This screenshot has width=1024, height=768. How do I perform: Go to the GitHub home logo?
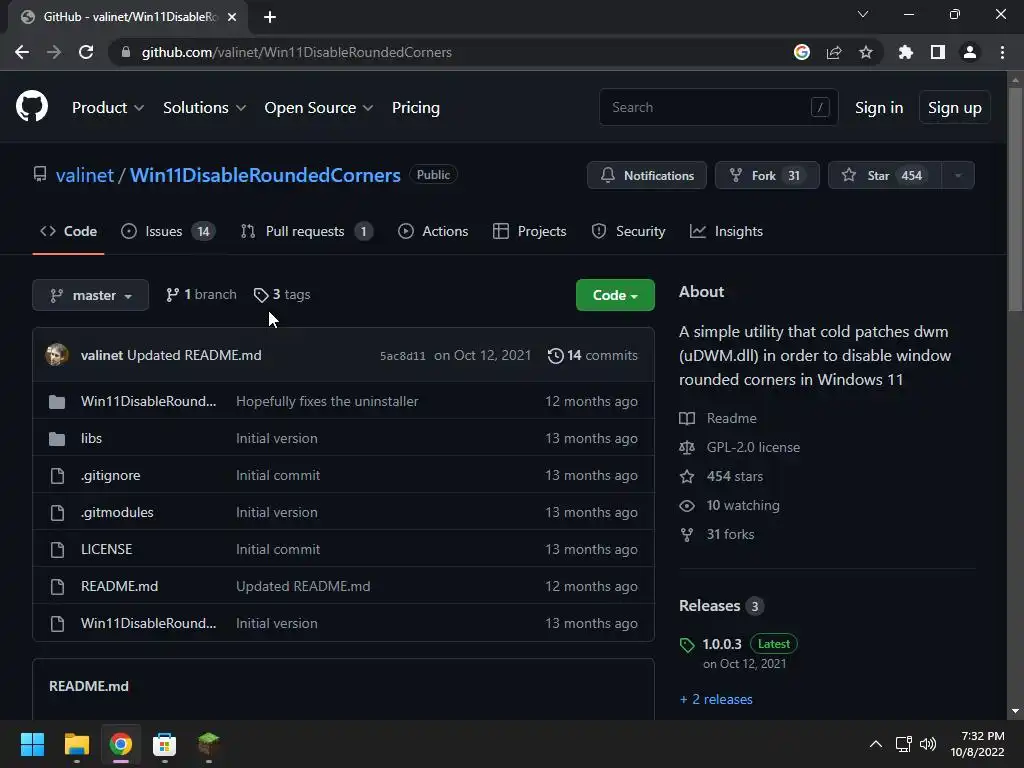[x=32, y=106]
